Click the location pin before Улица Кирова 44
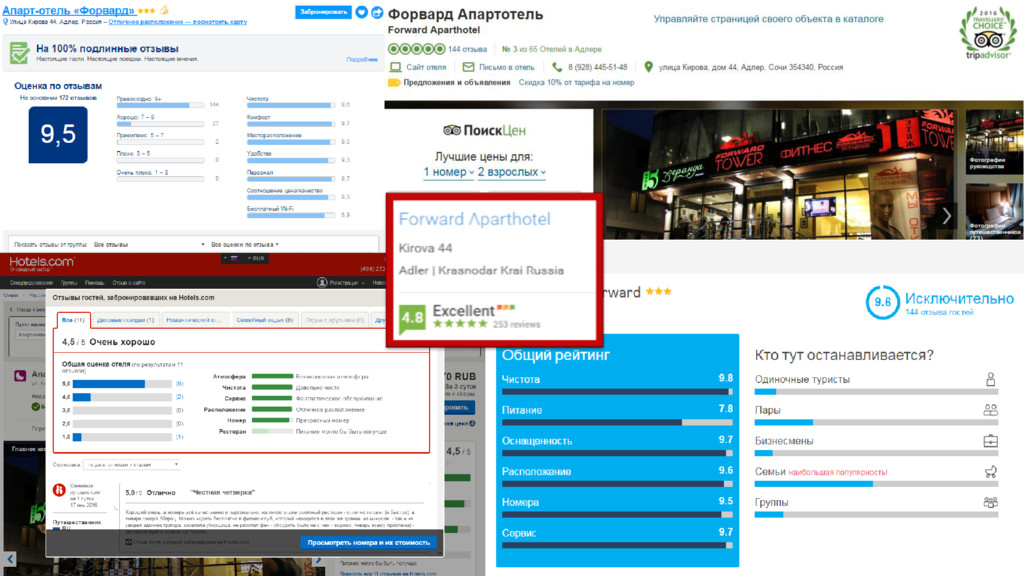Screen dimensions: 1024x576 point(6,22)
